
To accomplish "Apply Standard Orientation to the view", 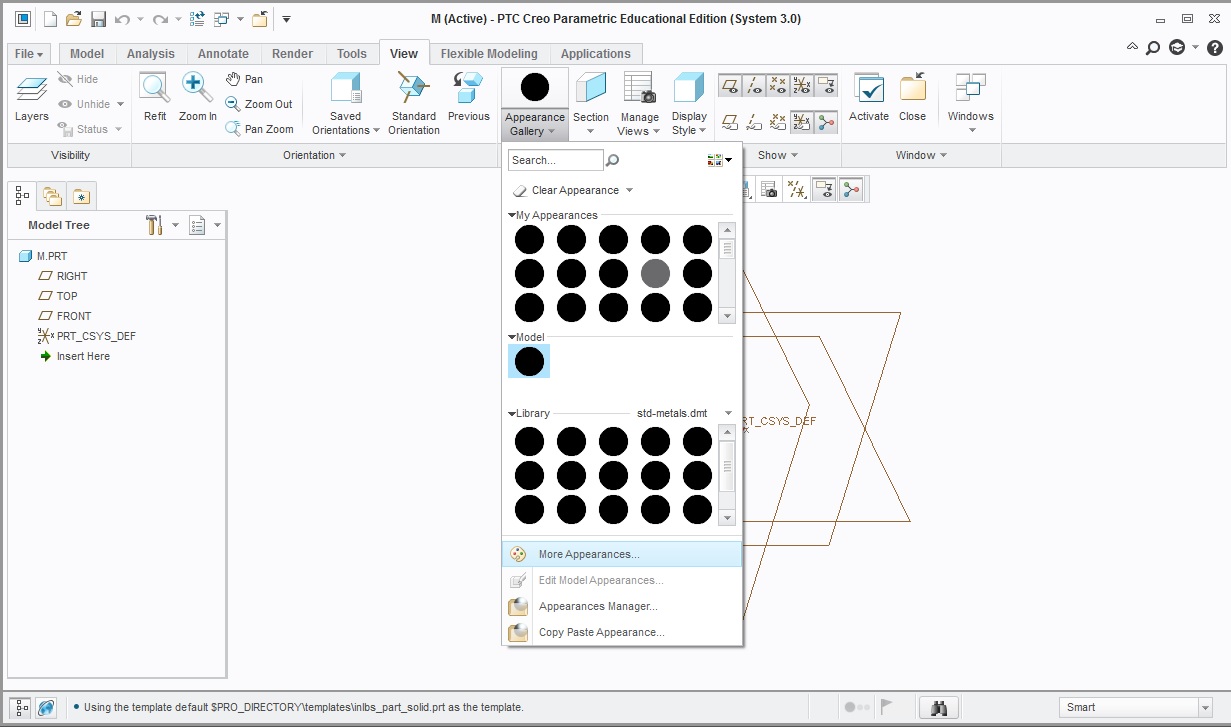I will coord(414,104).
